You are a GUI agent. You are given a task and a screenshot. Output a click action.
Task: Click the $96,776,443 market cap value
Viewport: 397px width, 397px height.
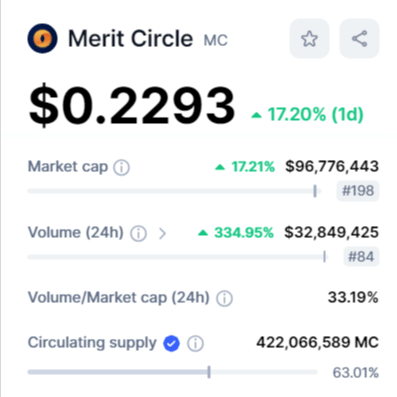pyautogui.click(x=332, y=166)
